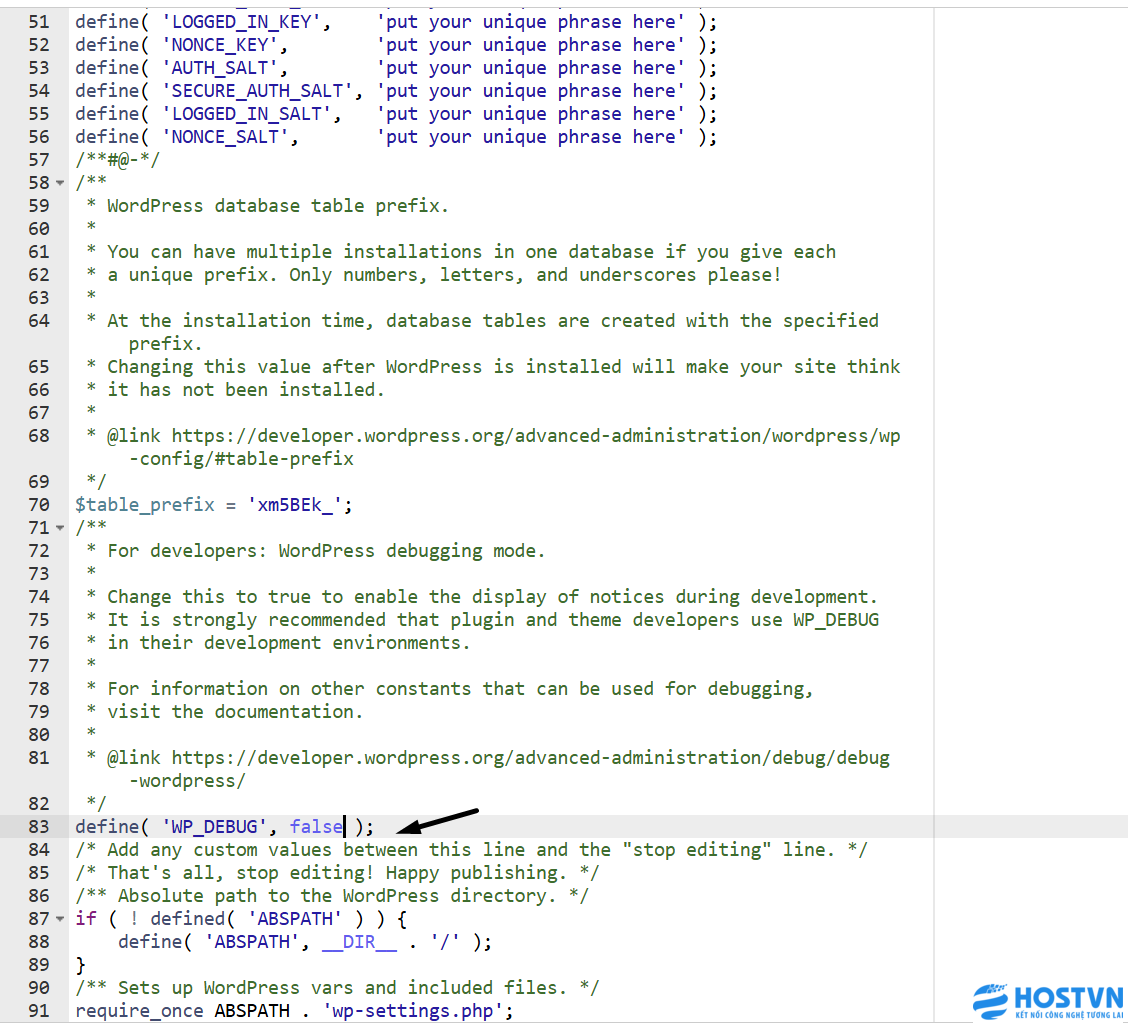Click the 'xm5BEk_' prefix string value

click(x=299, y=505)
